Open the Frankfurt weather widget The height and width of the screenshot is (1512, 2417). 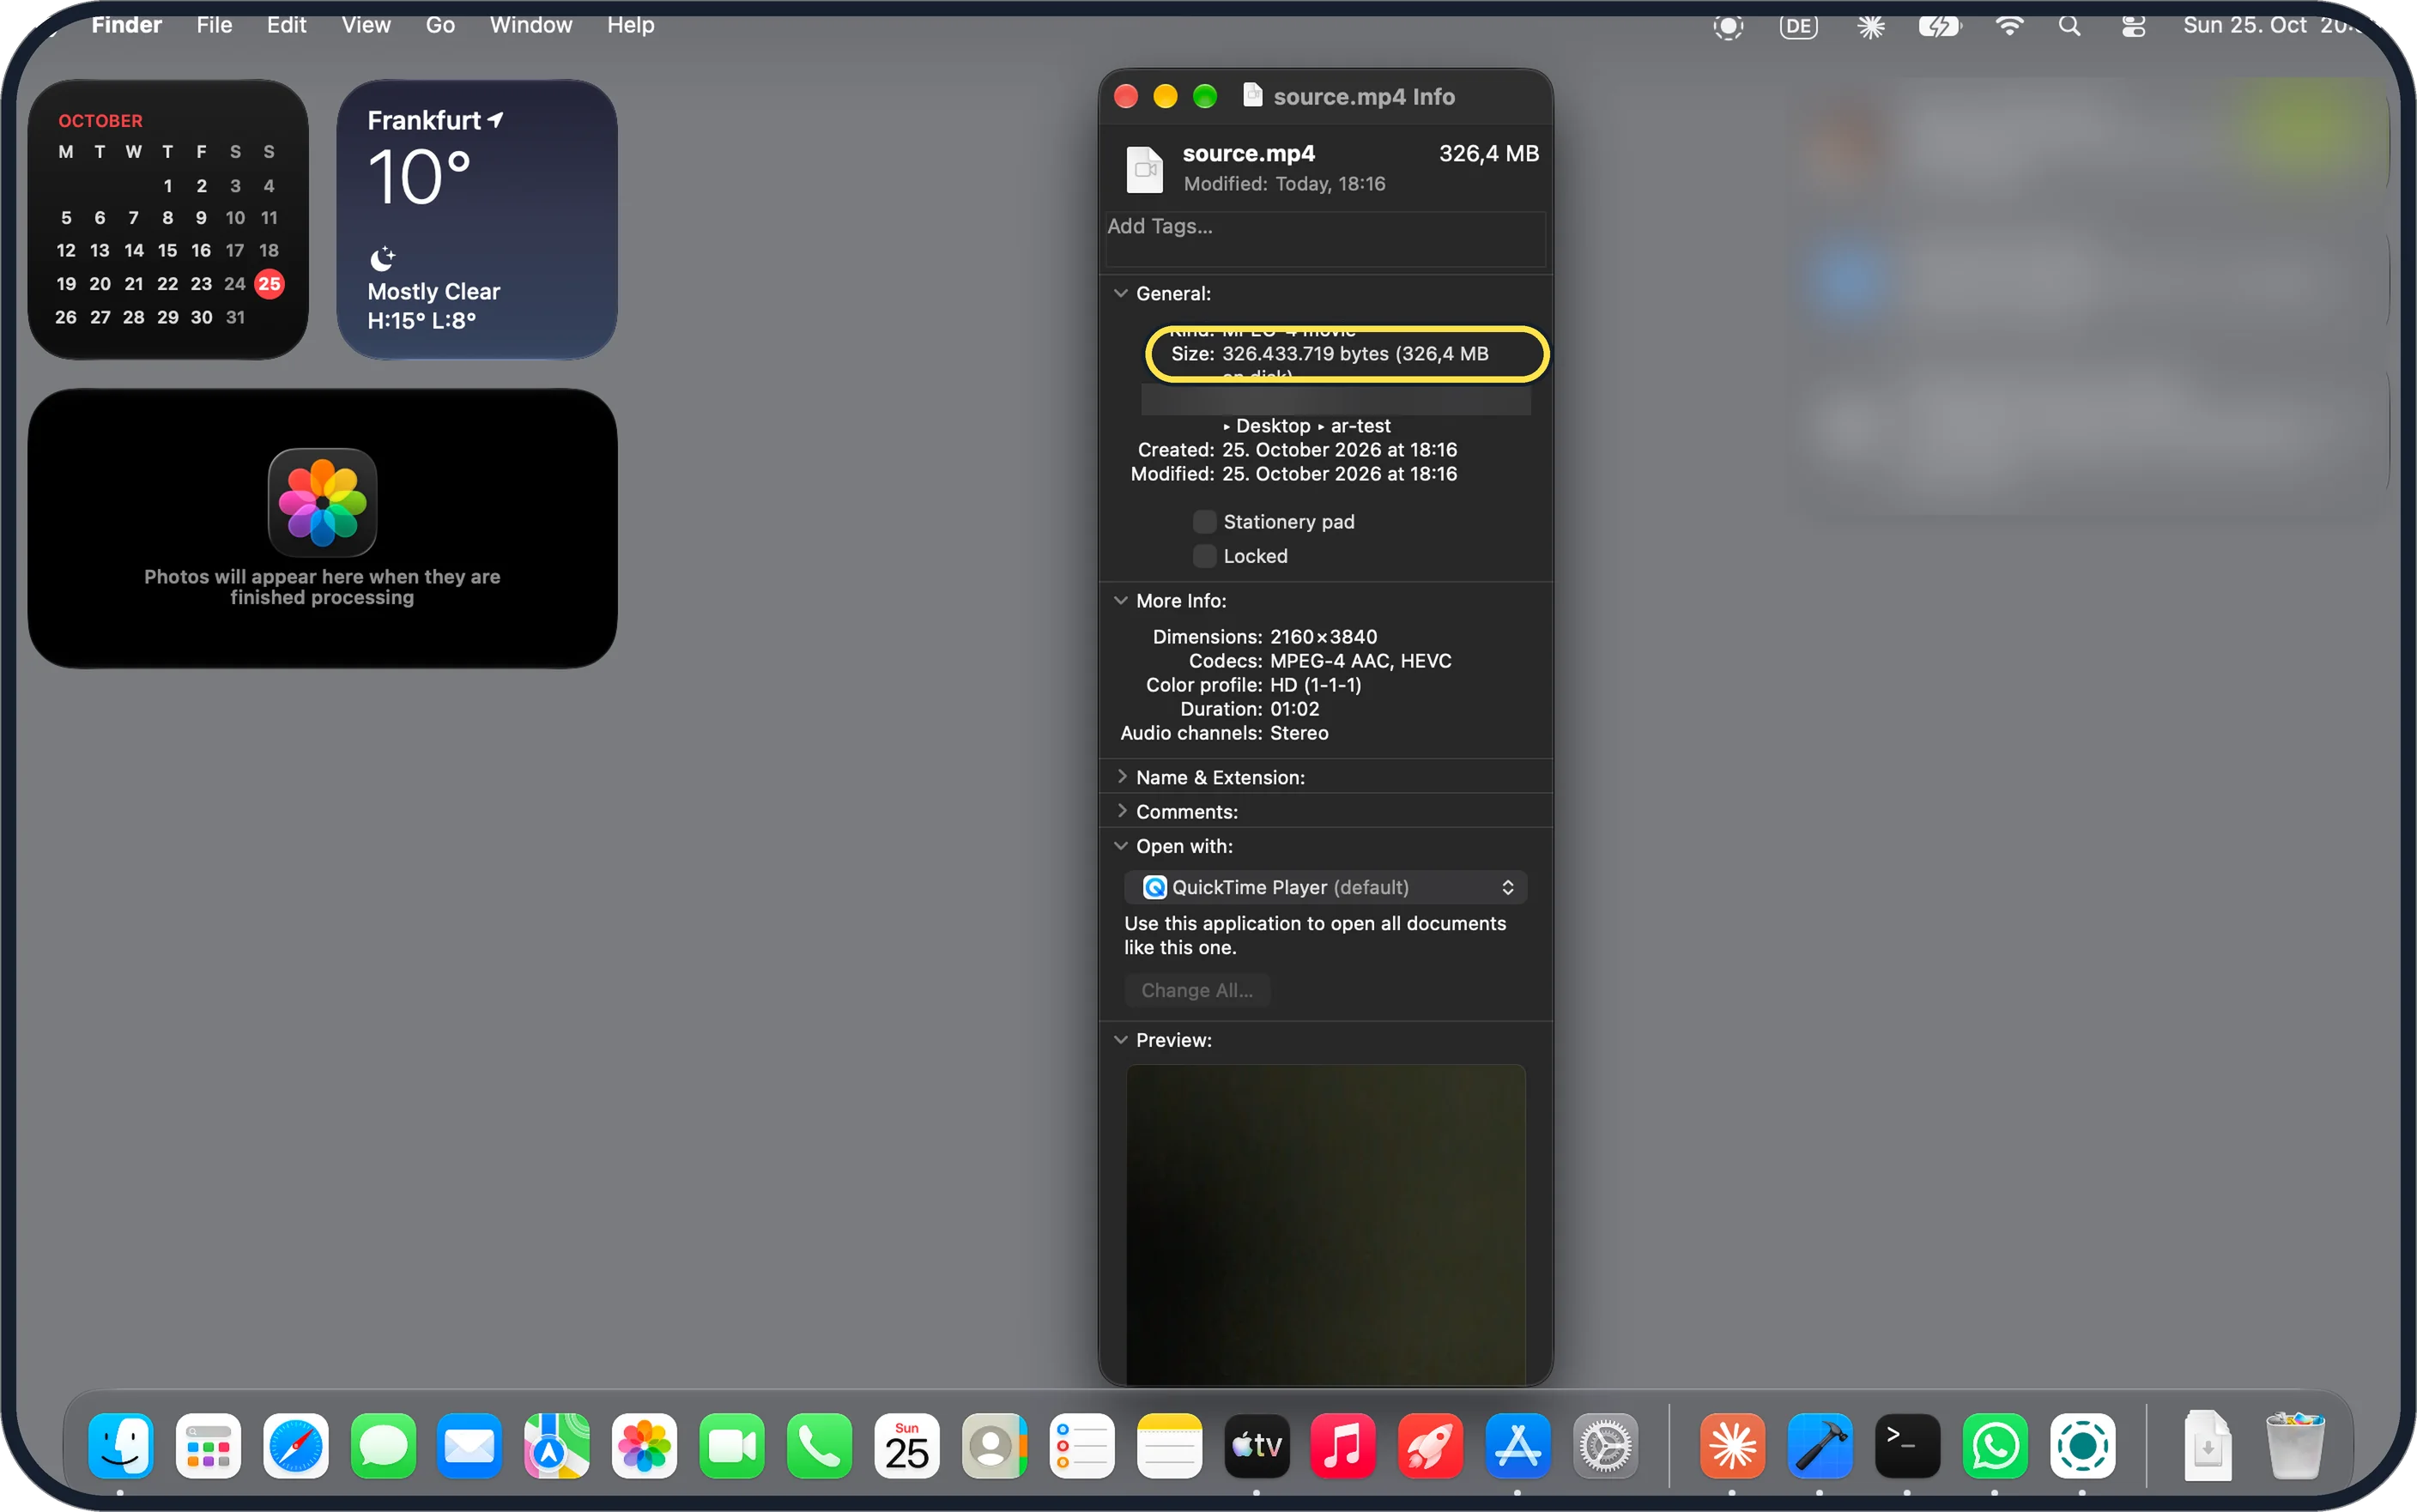pos(477,220)
